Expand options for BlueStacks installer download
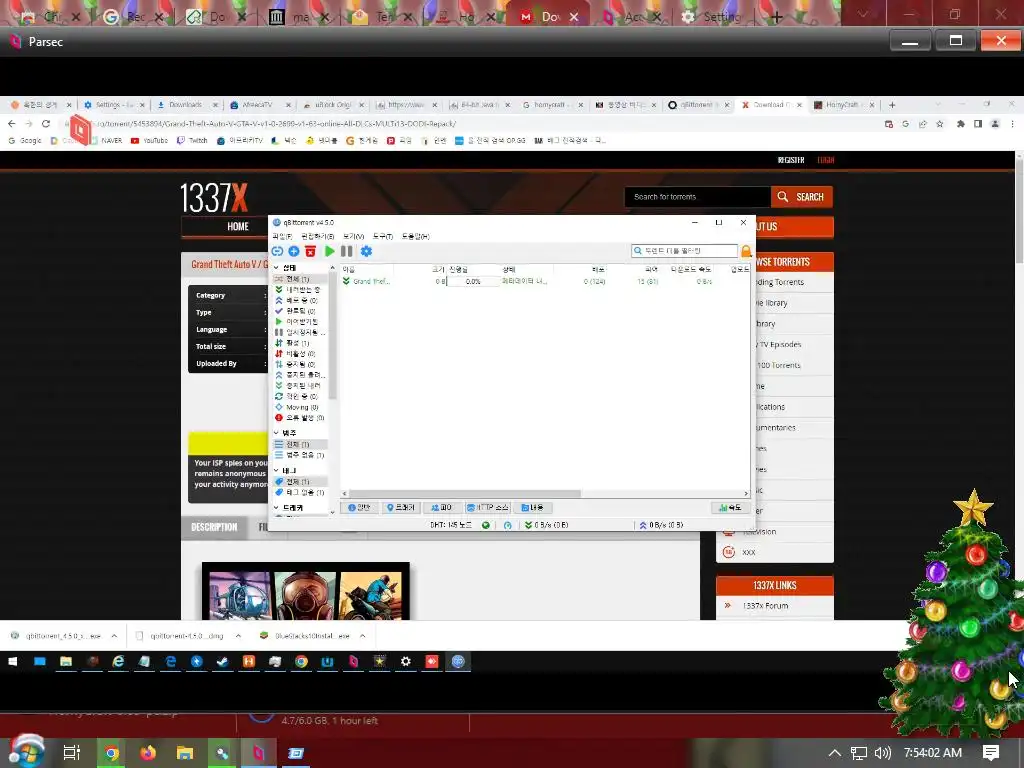Screen dimensions: 1024x768 (362, 636)
